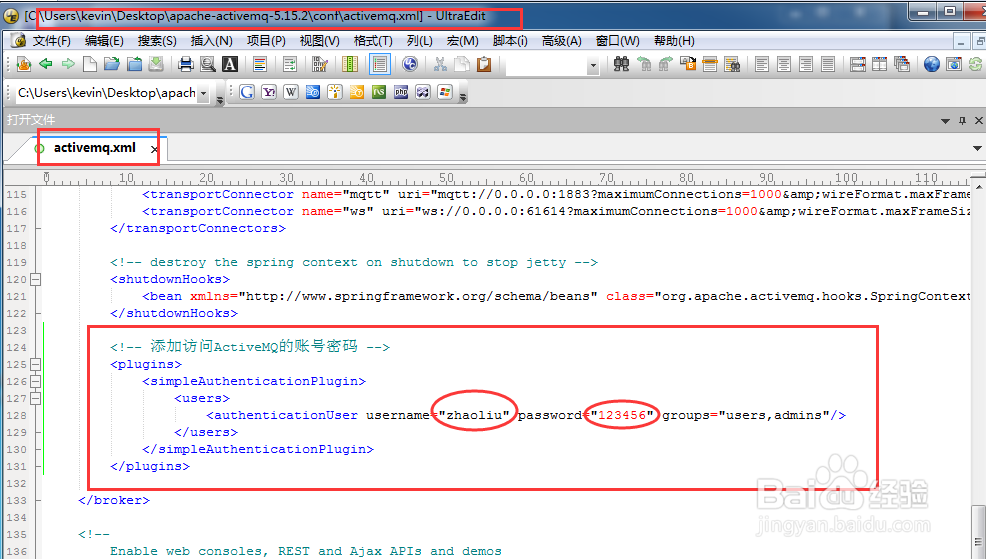This screenshot has height=559, width=986.
Task: Print the document with printer icon
Action: pos(186,64)
